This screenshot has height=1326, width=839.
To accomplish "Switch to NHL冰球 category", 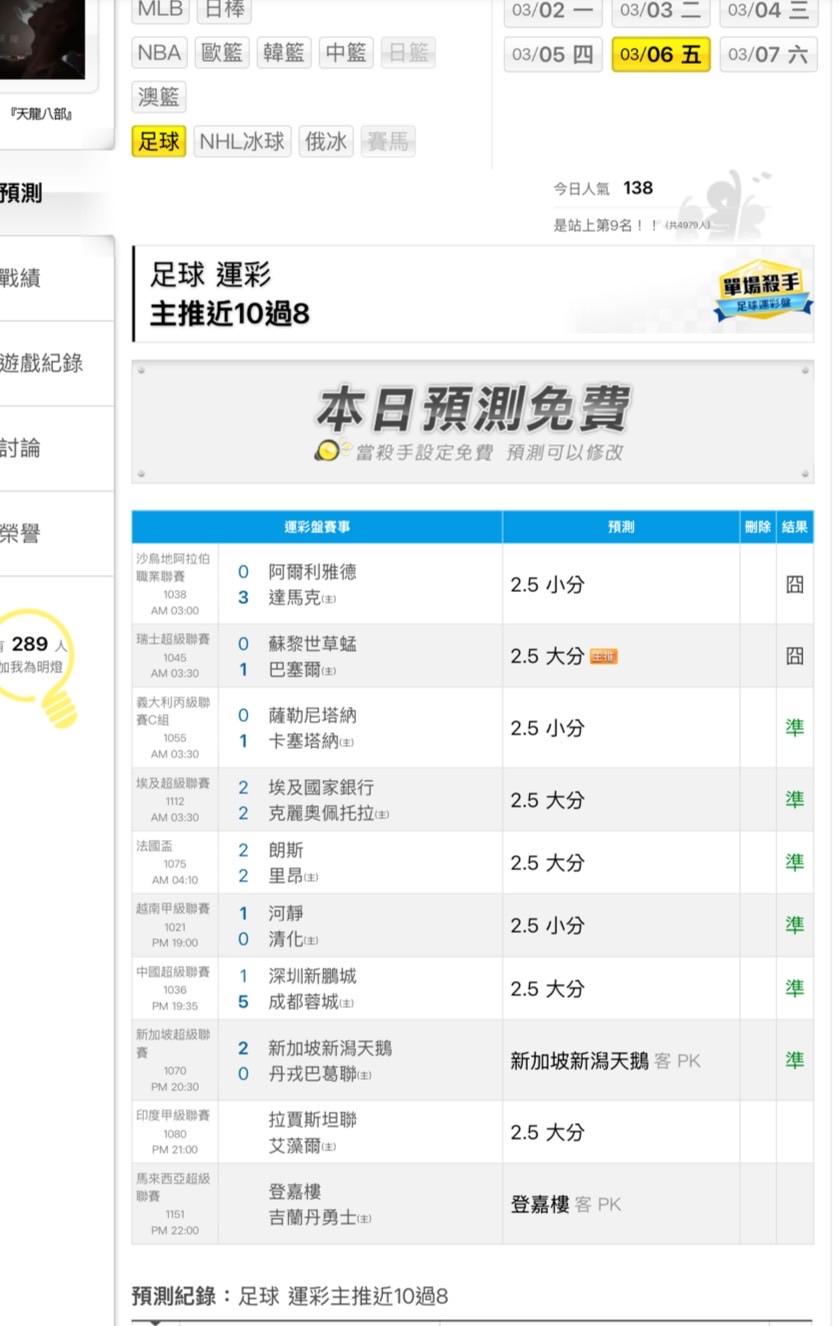I will pyautogui.click(x=243, y=141).
